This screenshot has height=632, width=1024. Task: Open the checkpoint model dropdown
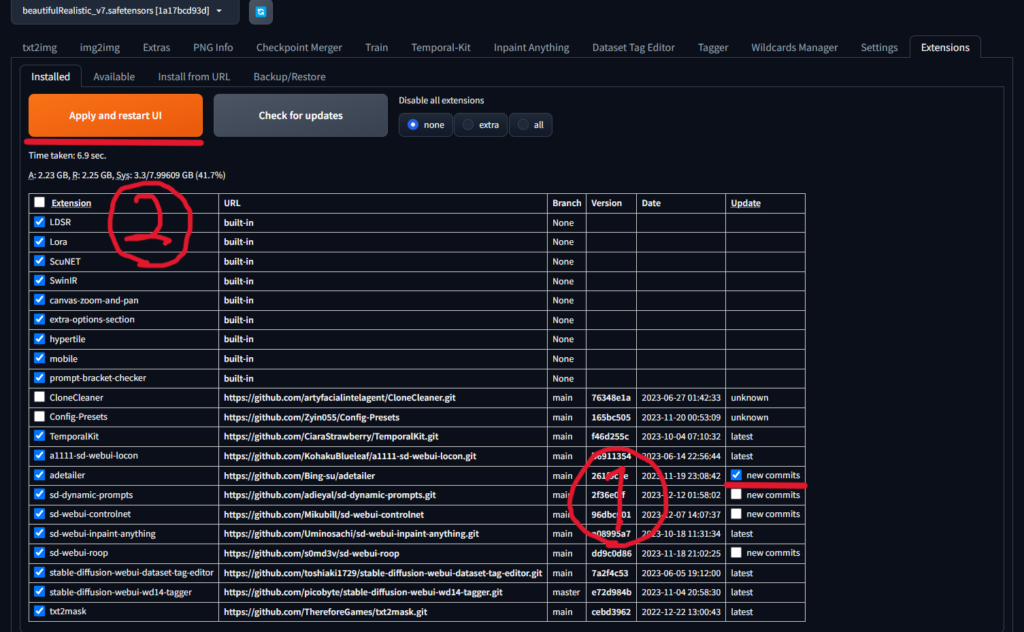pos(124,11)
